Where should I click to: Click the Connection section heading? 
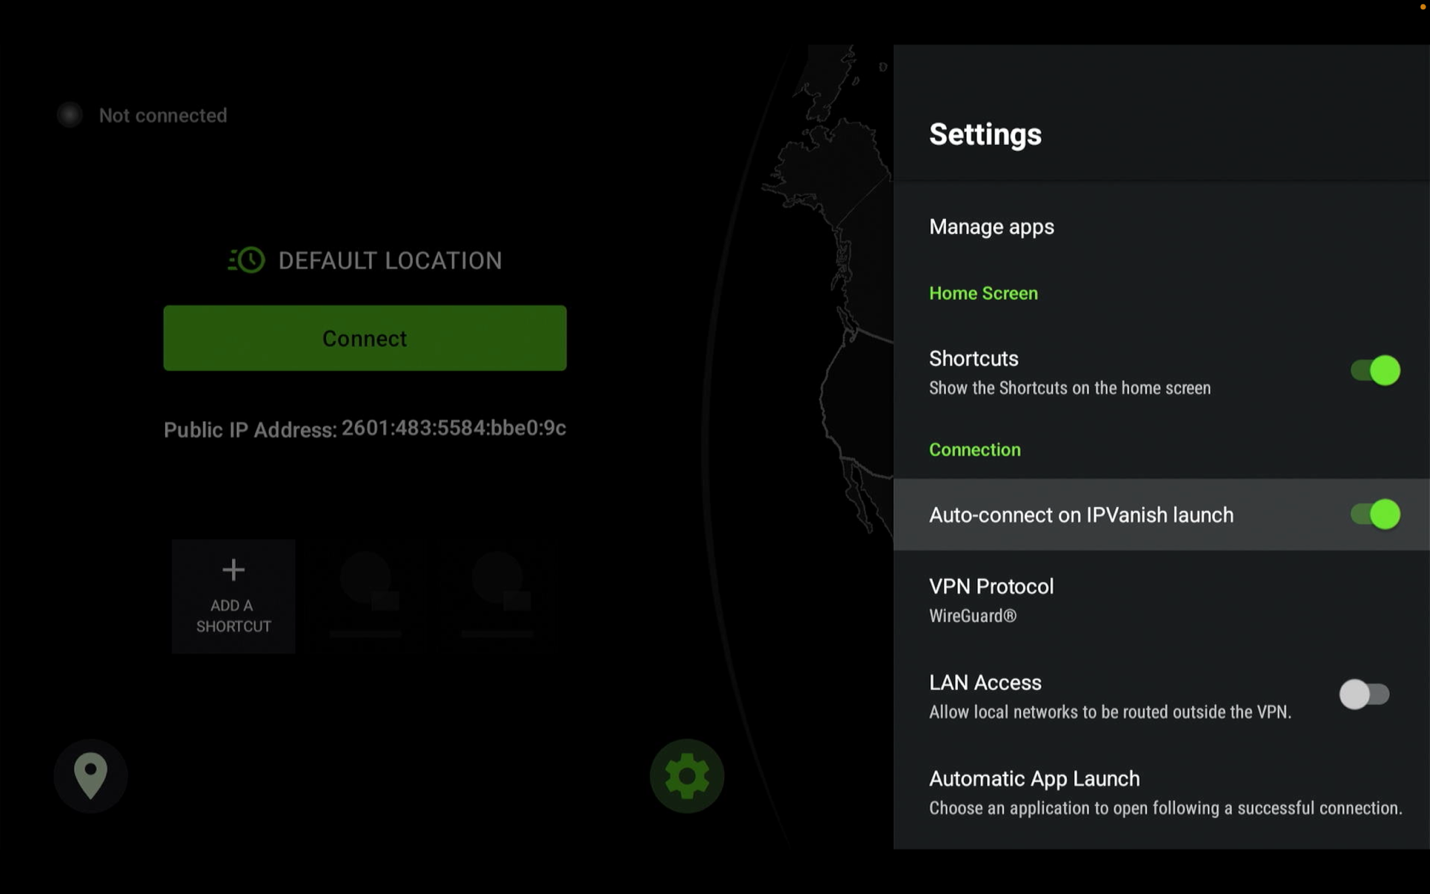(975, 449)
